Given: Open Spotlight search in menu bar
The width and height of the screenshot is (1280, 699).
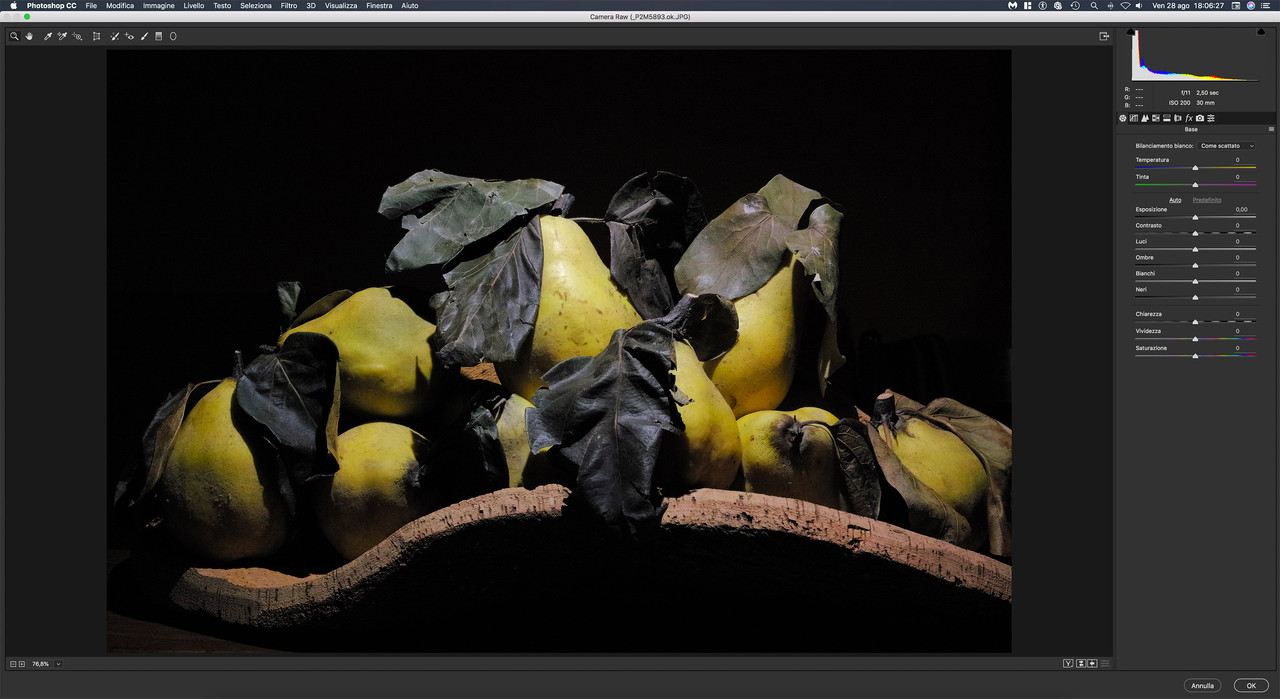Looking at the screenshot, I should click(1094, 5).
